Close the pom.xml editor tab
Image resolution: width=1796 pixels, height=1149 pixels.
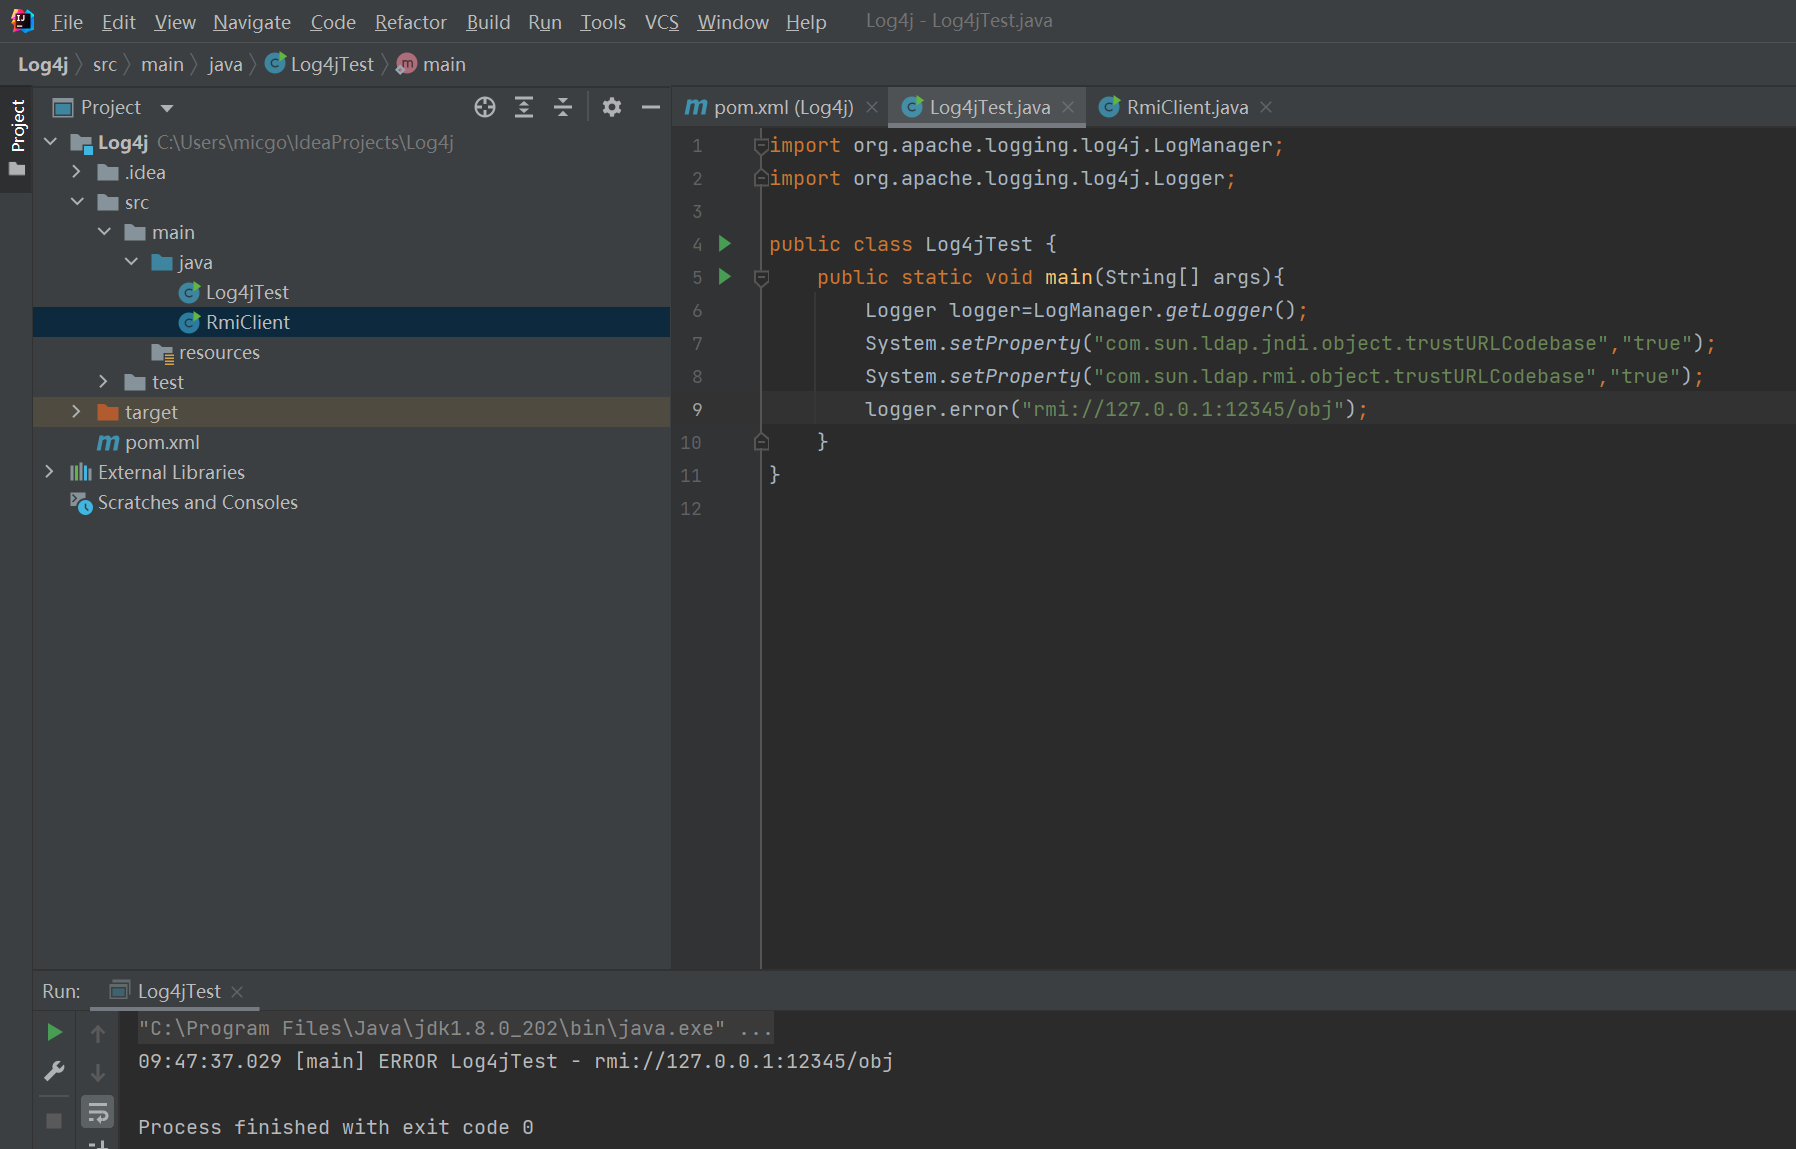[872, 107]
